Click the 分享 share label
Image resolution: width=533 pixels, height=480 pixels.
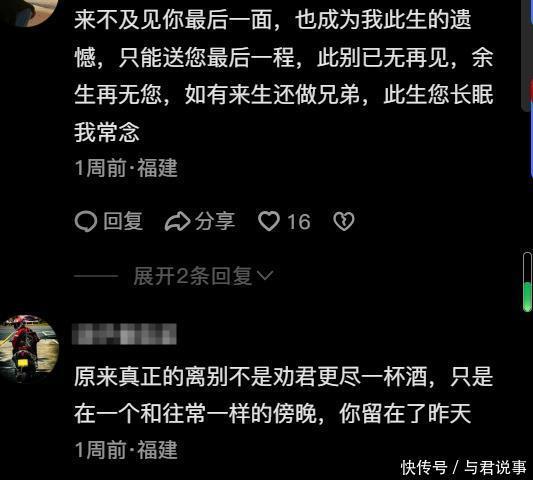(x=214, y=222)
